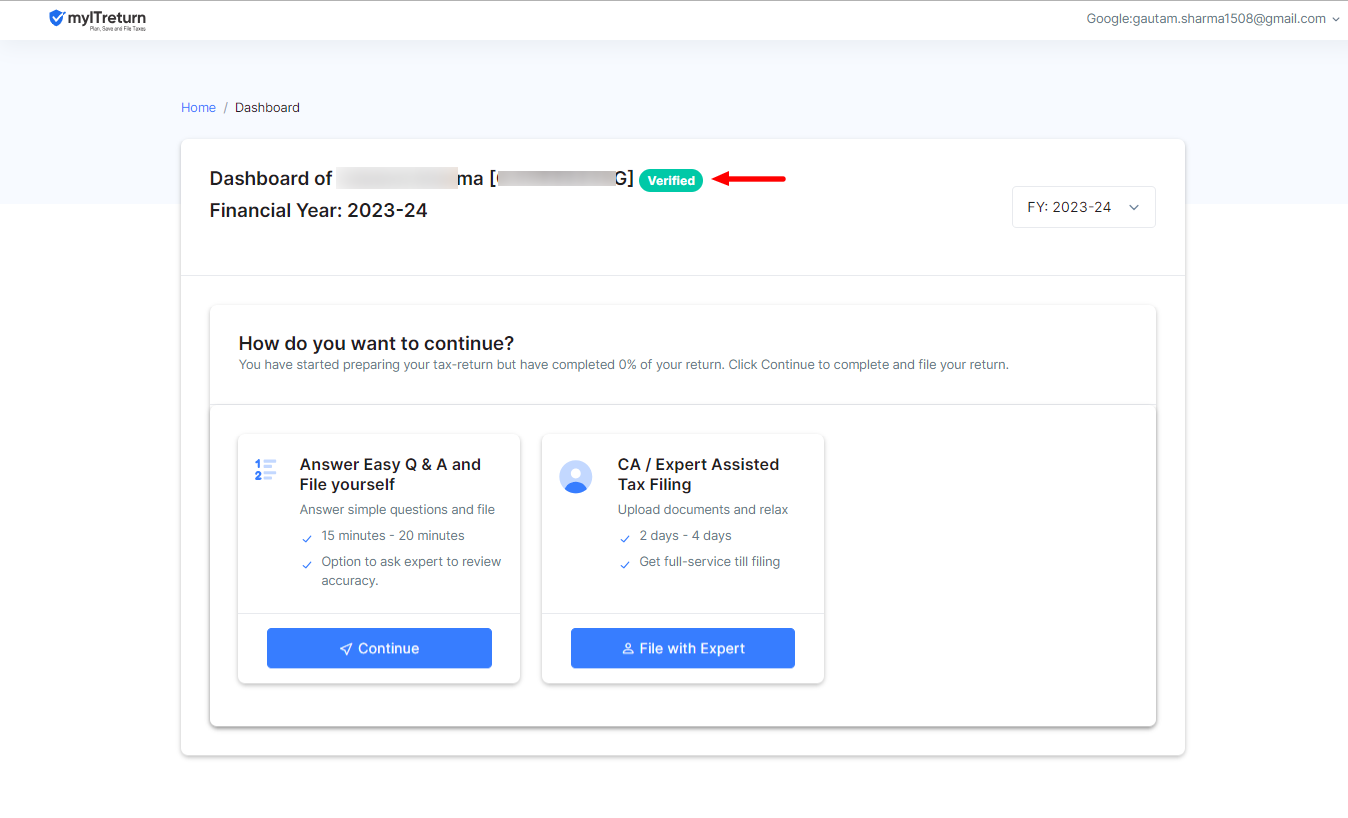Click Continue to file yourself

379,648
